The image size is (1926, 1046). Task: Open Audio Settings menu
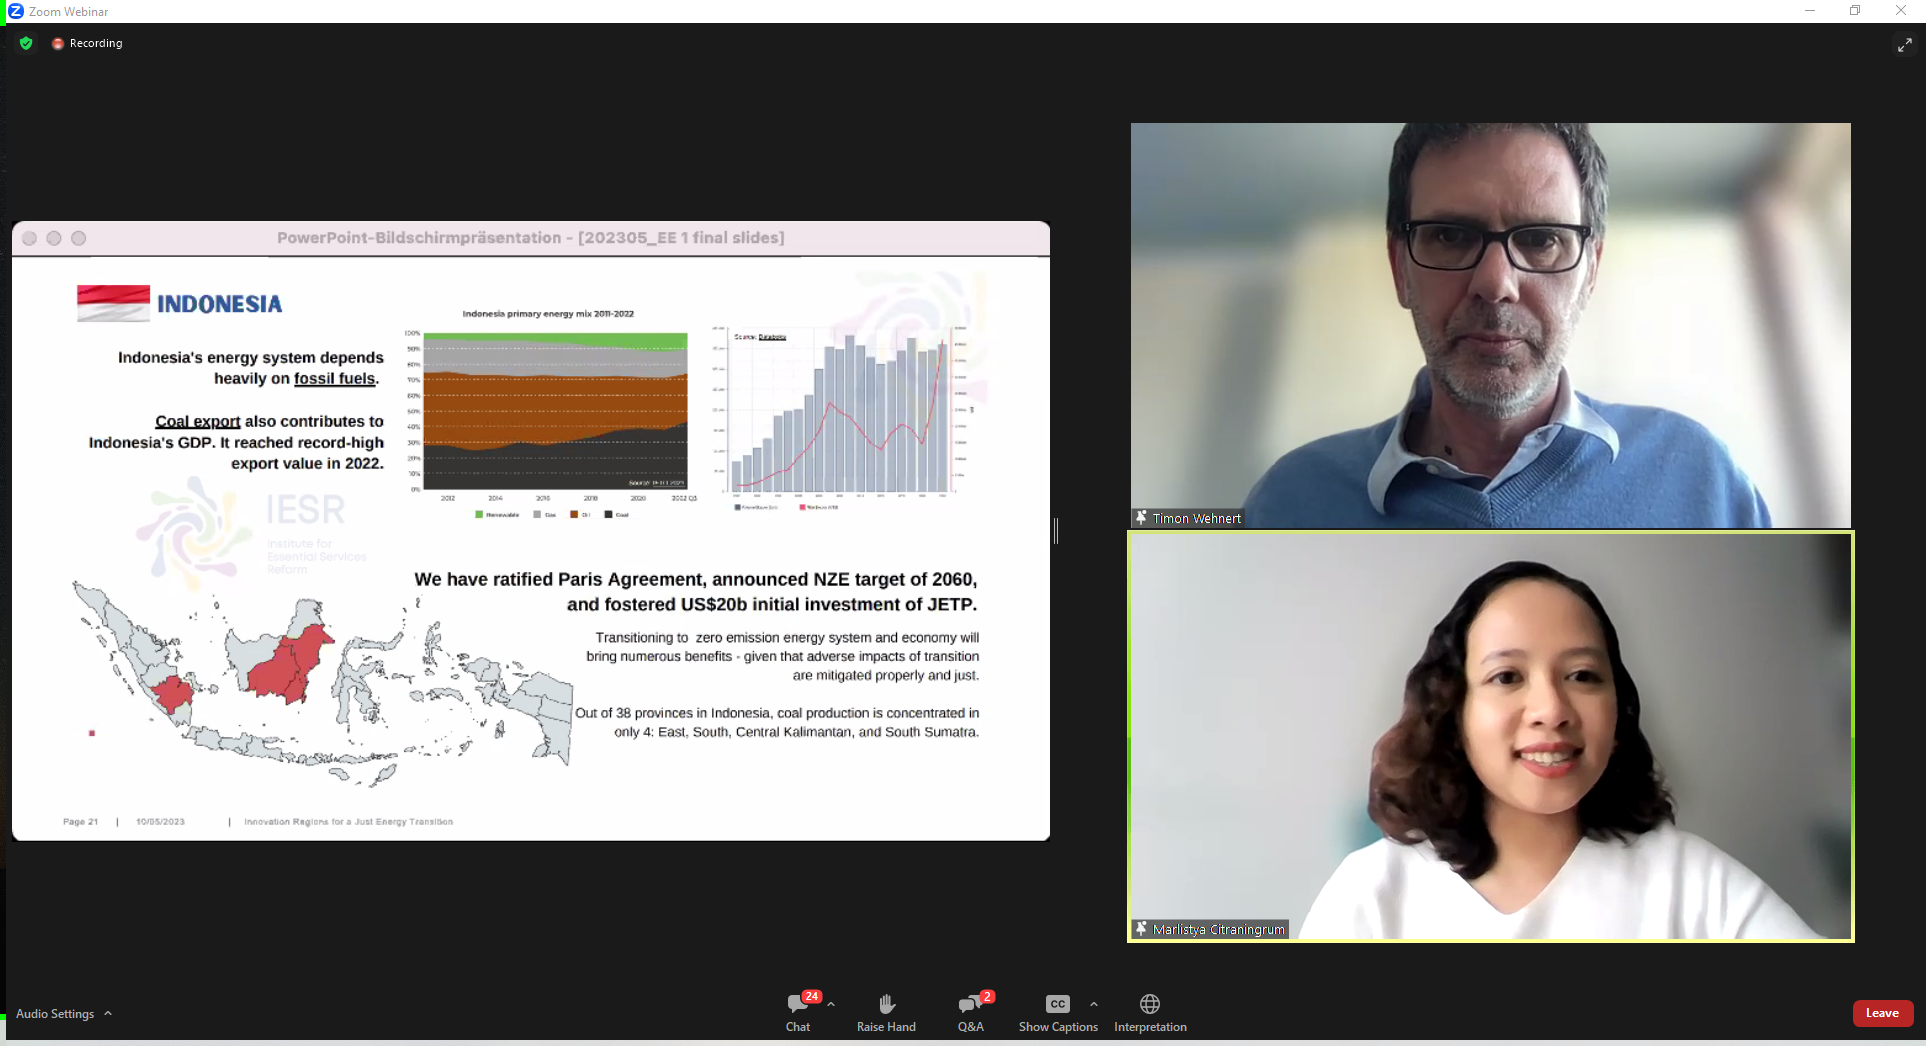(x=55, y=1013)
